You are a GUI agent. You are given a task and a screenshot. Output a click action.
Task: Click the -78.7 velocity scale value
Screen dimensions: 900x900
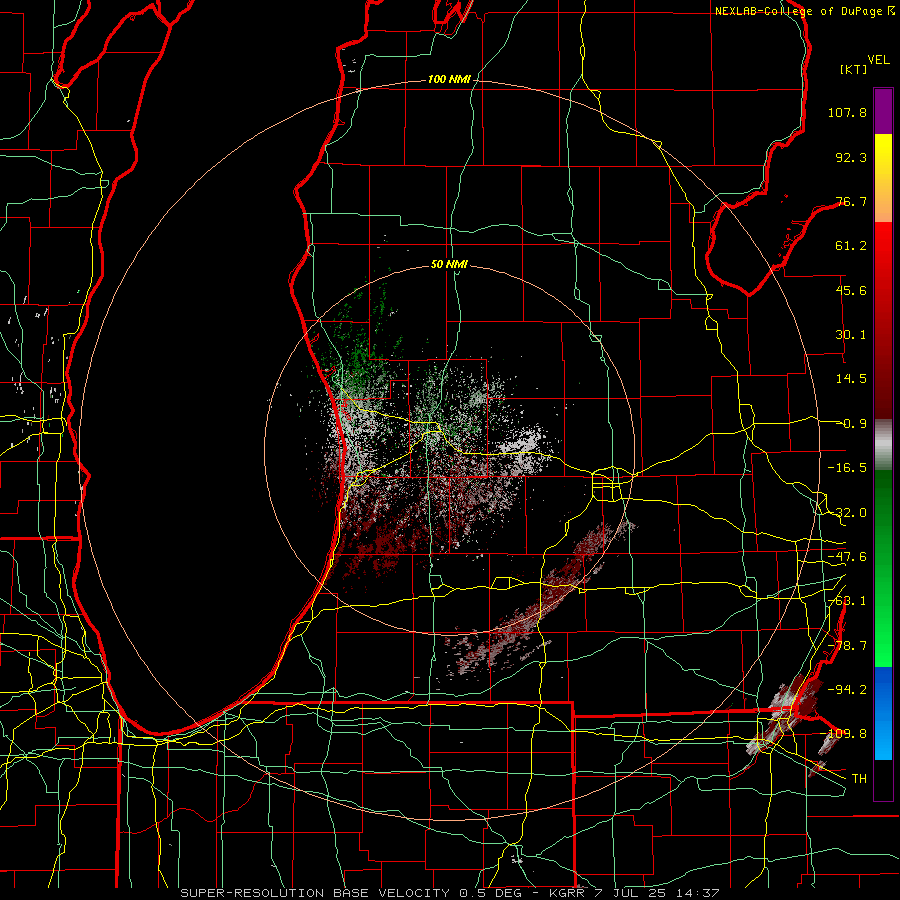click(x=847, y=646)
